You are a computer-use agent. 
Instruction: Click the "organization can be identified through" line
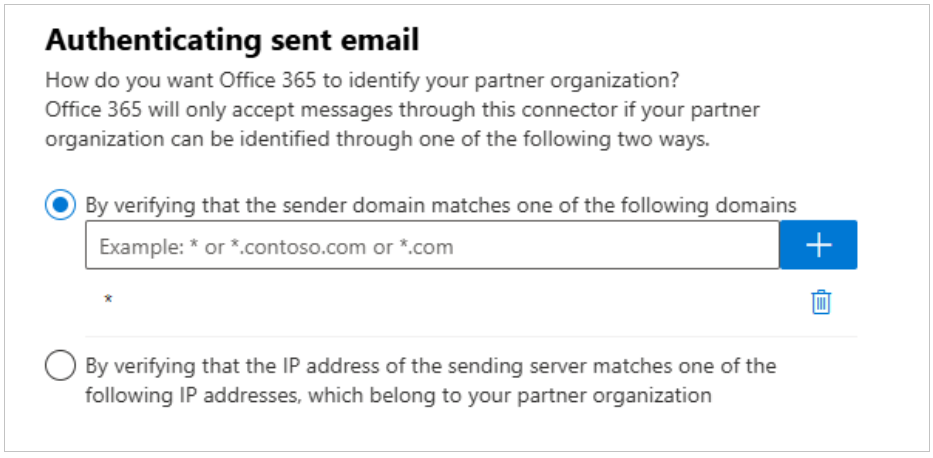[378, 142]
